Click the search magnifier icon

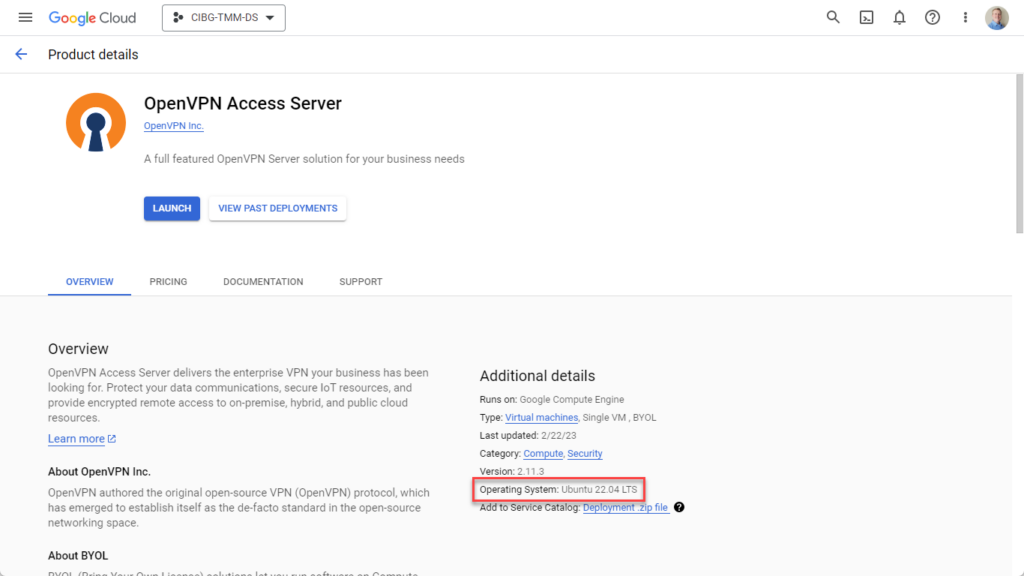(x=833, y=18)
